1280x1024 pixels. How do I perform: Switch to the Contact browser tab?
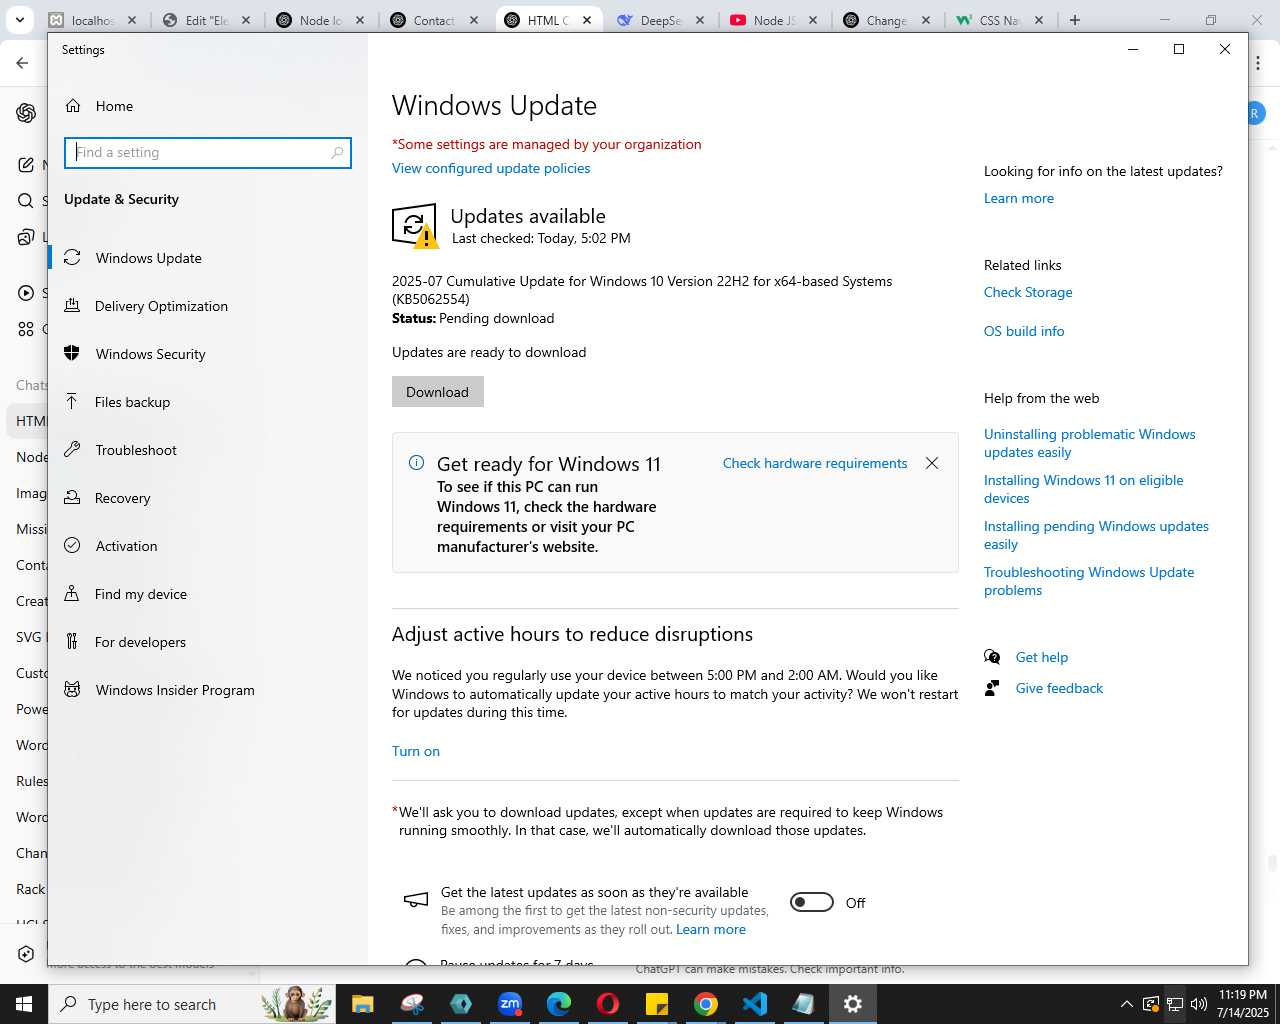pos(433,20)
